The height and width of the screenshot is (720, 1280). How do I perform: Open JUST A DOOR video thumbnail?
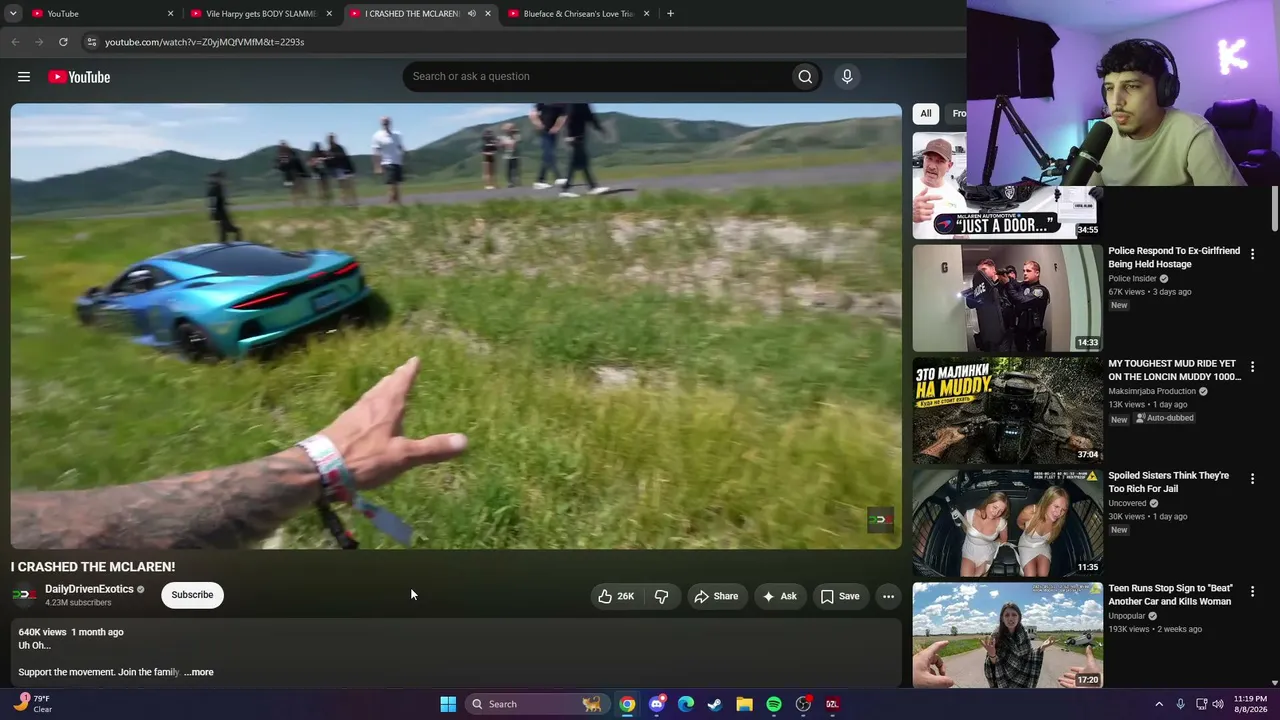tap(1006, 185)
